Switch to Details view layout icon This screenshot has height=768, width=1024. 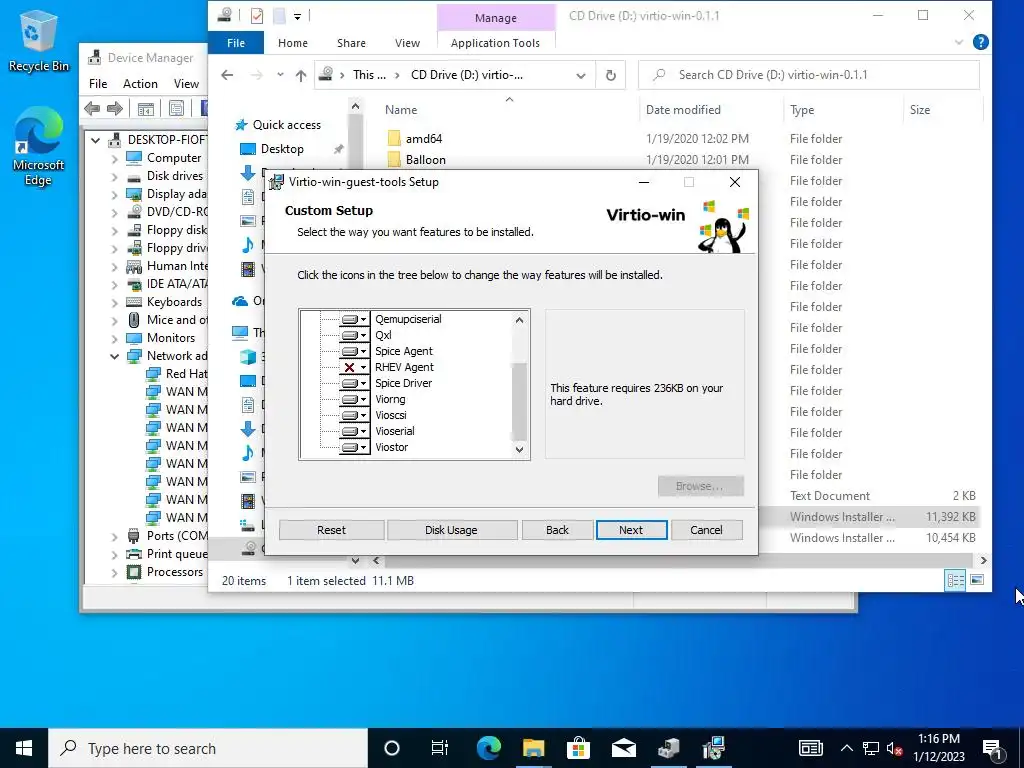coord(955,580)
